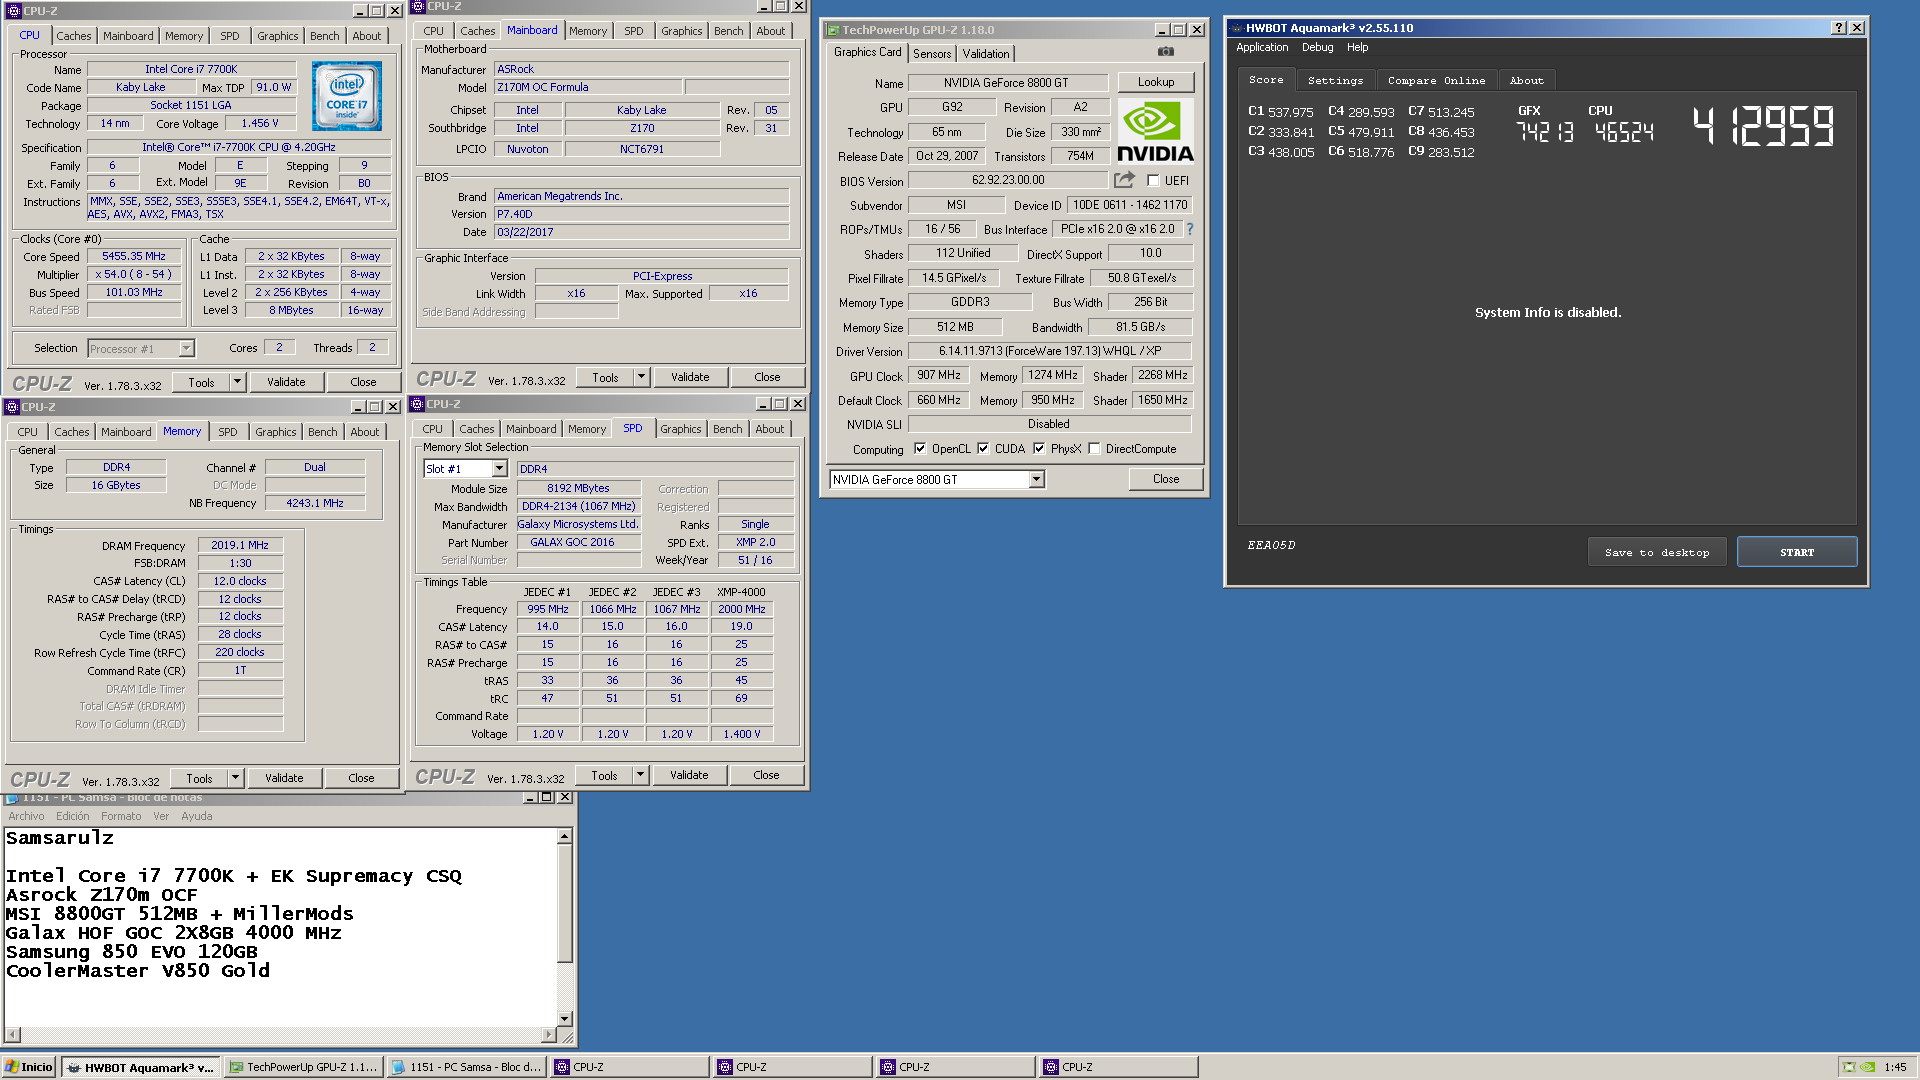Click the Core Speed 5455.35 MHz value
This screenshot has width=1920, height=1080.
tap(134, 257)
